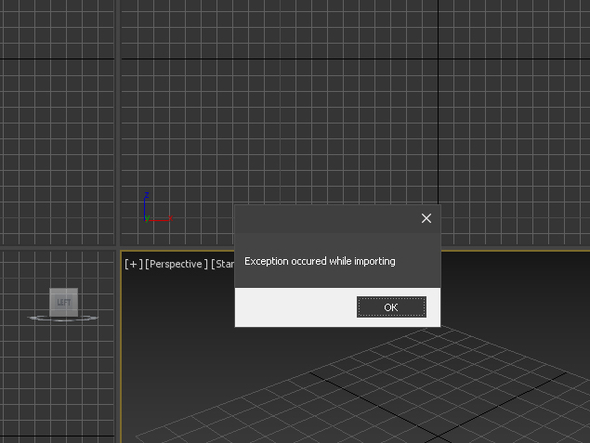
Task: Click the white footer area beside the OK button
Action: (295, 307)
